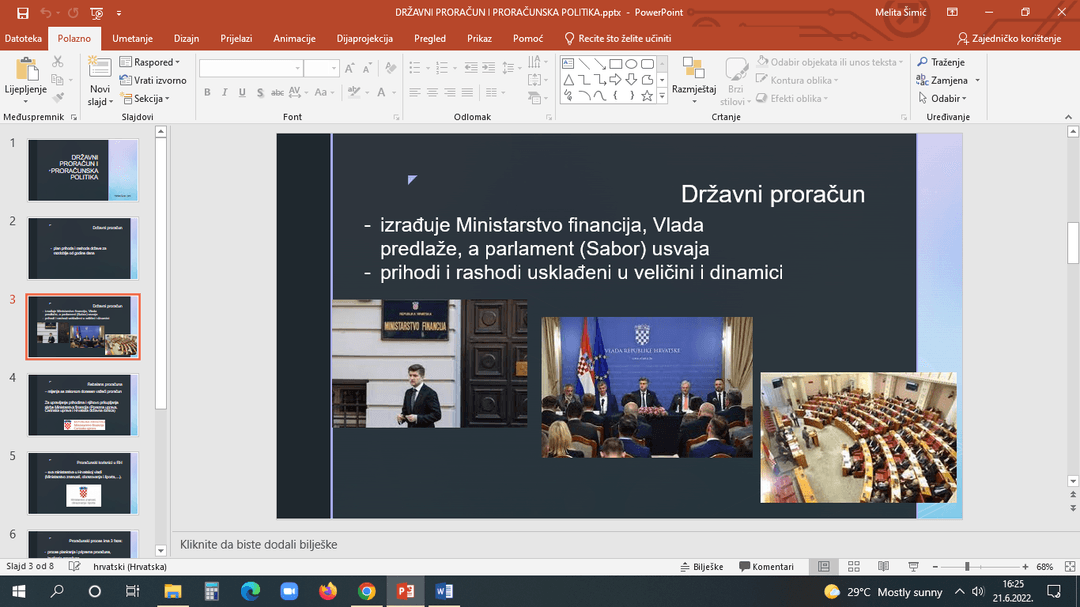Toggle the Komentari comments pane
This screenshot has width=1080, height=607.
tap(765, 567)
